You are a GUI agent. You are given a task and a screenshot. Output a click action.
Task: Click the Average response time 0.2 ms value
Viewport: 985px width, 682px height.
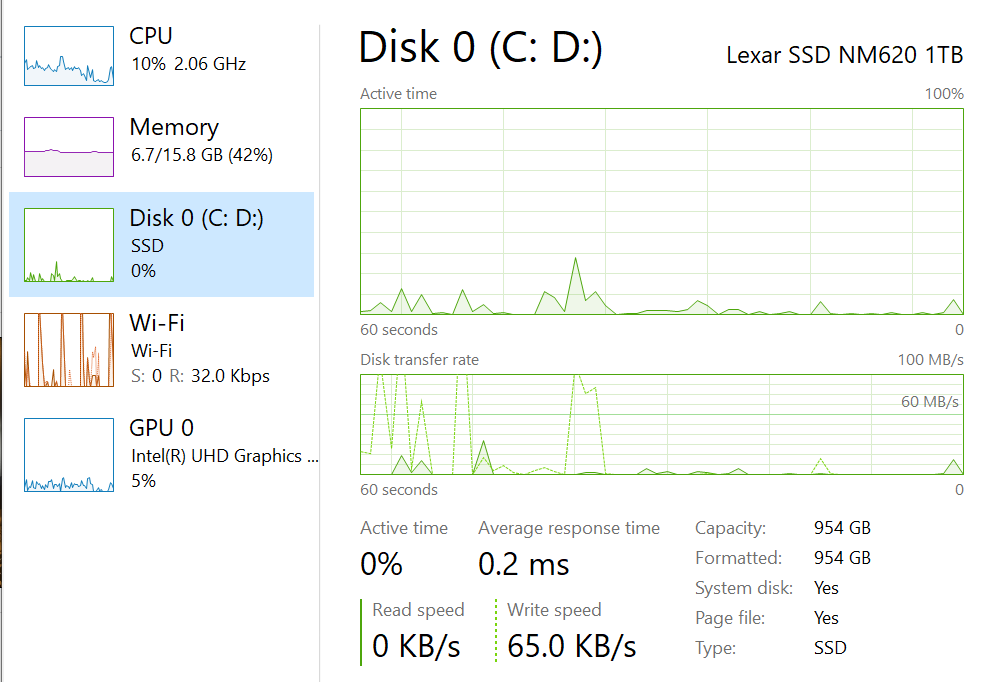coord(523,565)
